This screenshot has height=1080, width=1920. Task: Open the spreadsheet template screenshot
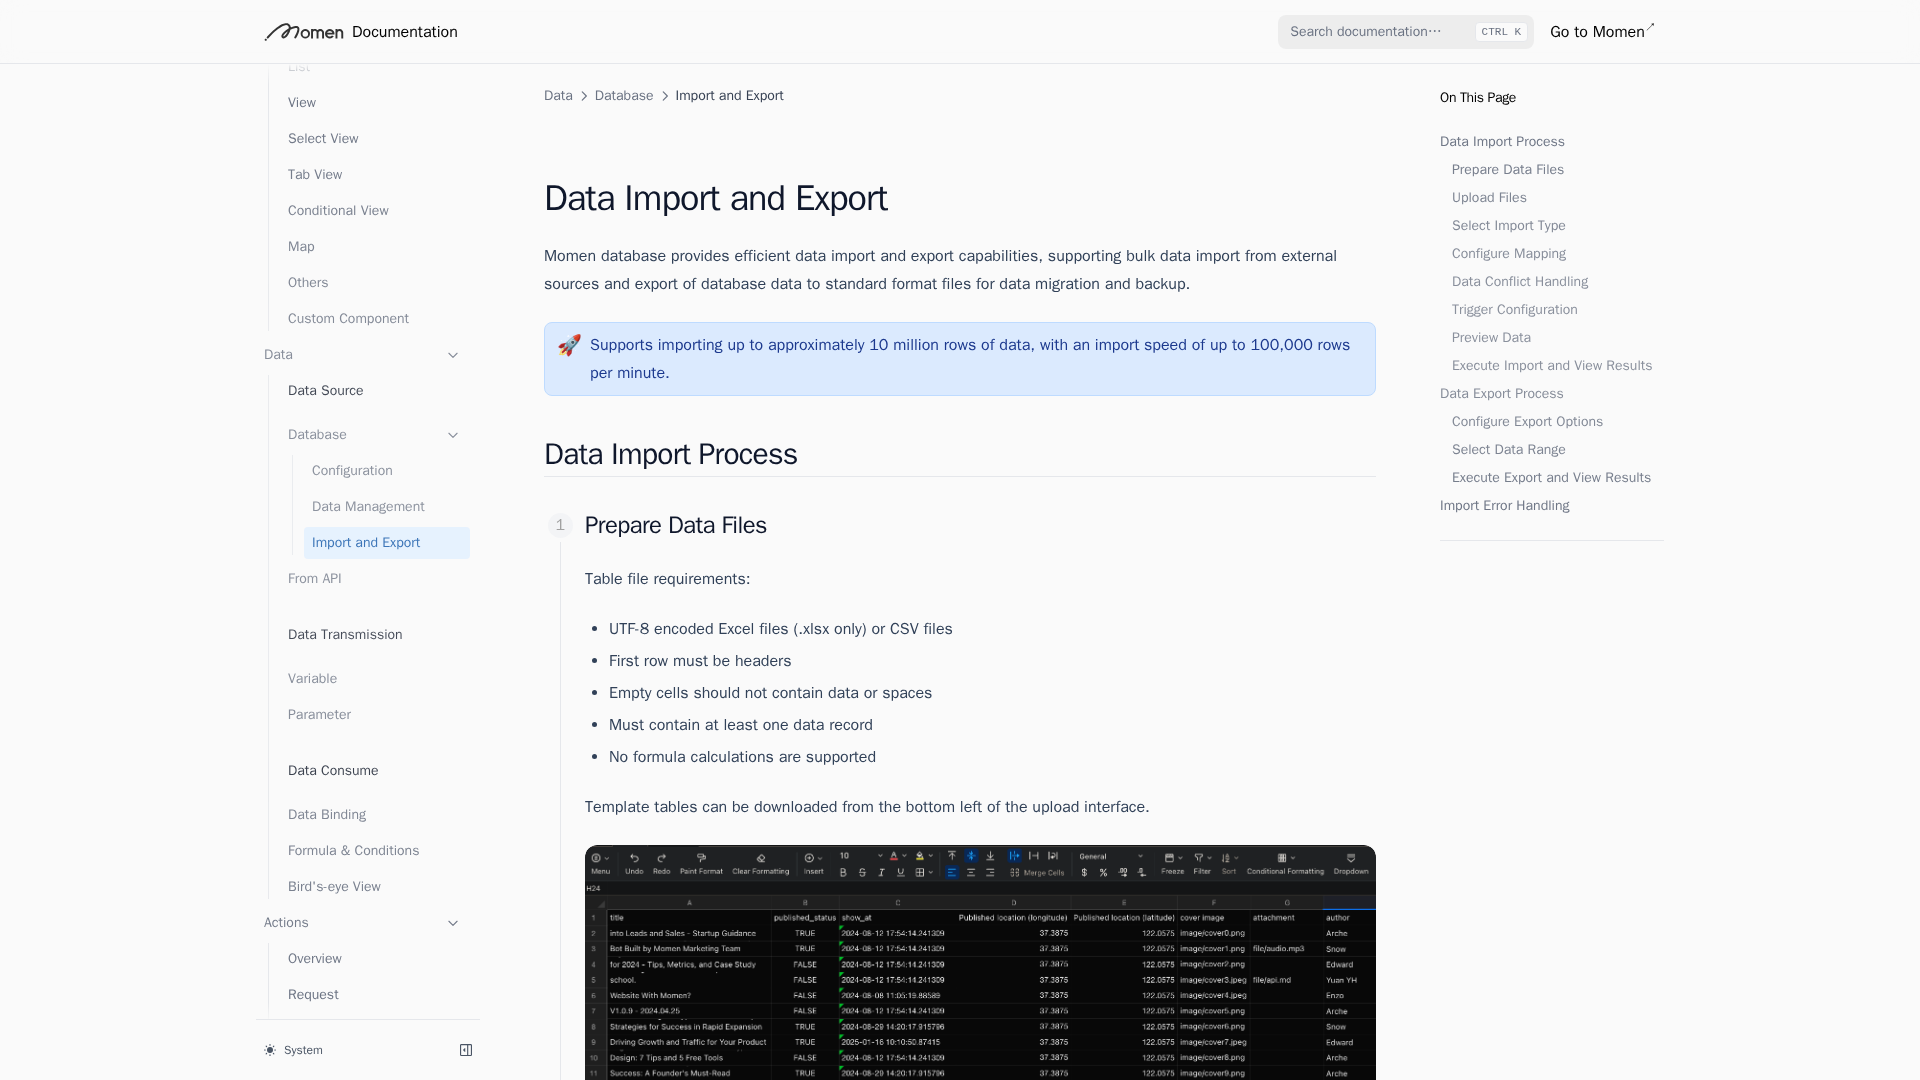(x=980, y=962)
